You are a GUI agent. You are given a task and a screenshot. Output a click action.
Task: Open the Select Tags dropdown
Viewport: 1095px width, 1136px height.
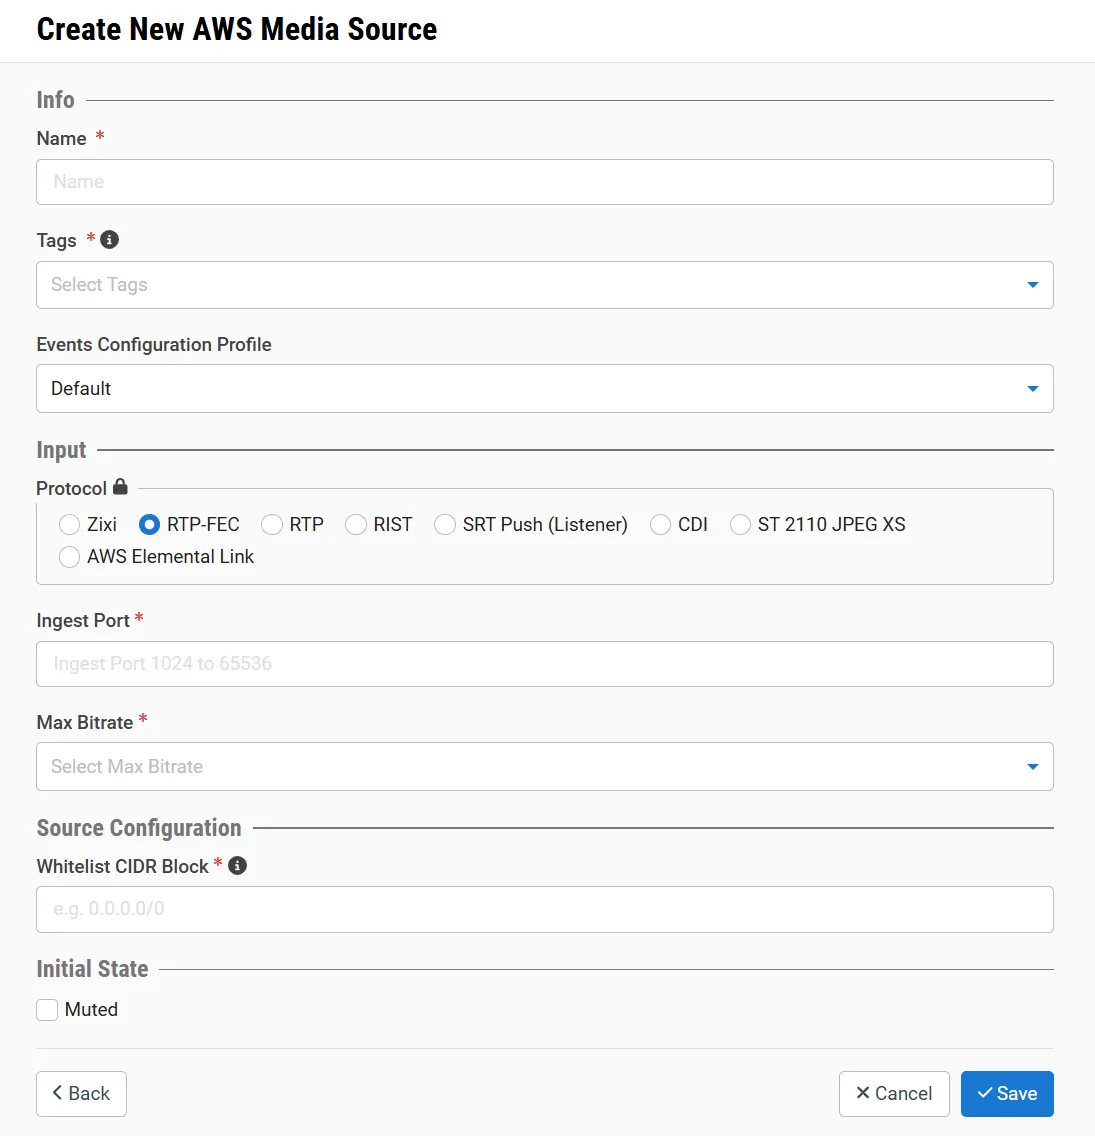coord(545,285)
